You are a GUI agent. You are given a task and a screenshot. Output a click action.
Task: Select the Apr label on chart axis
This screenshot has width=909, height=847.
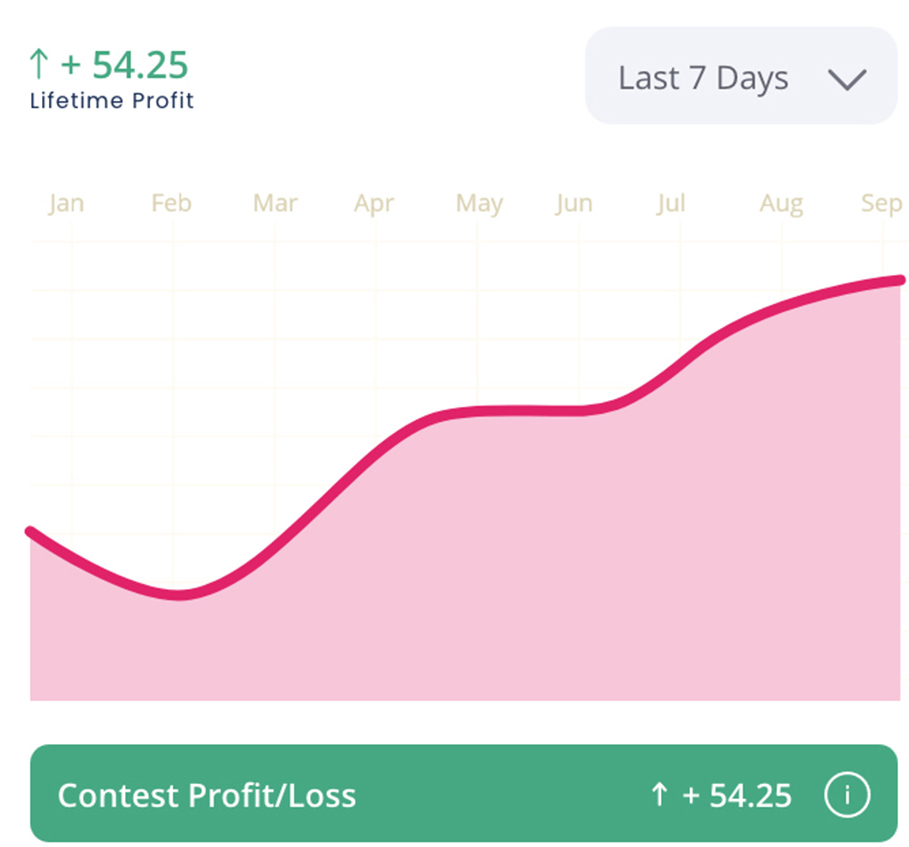(374, 204)
